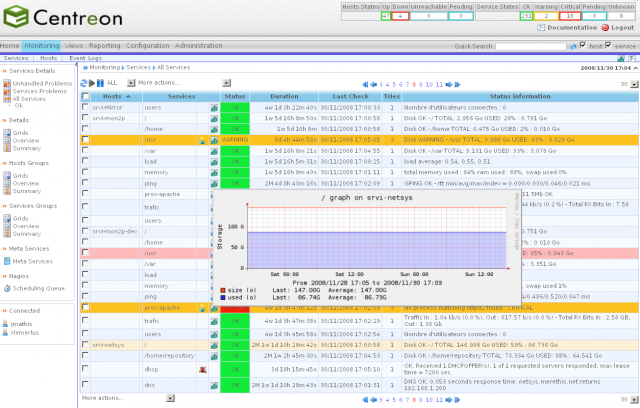Check the select-all checkbox in the table header
640x408 pixels.
tap(86, 96)
